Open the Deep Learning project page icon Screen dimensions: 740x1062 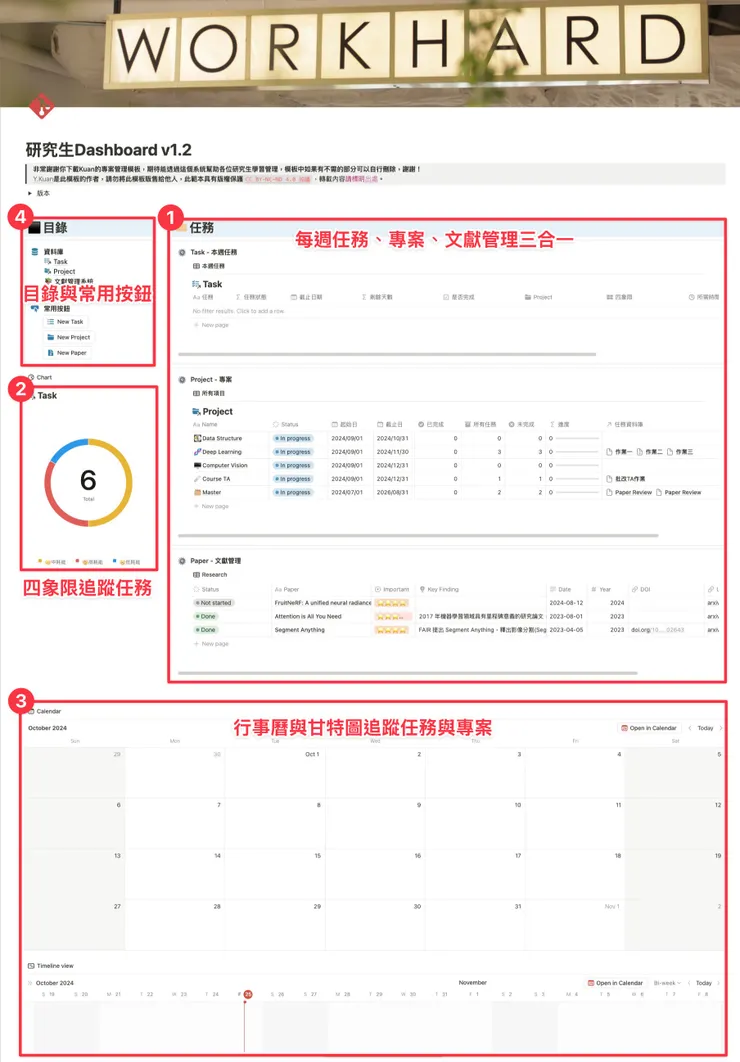[x=197, y=452]
